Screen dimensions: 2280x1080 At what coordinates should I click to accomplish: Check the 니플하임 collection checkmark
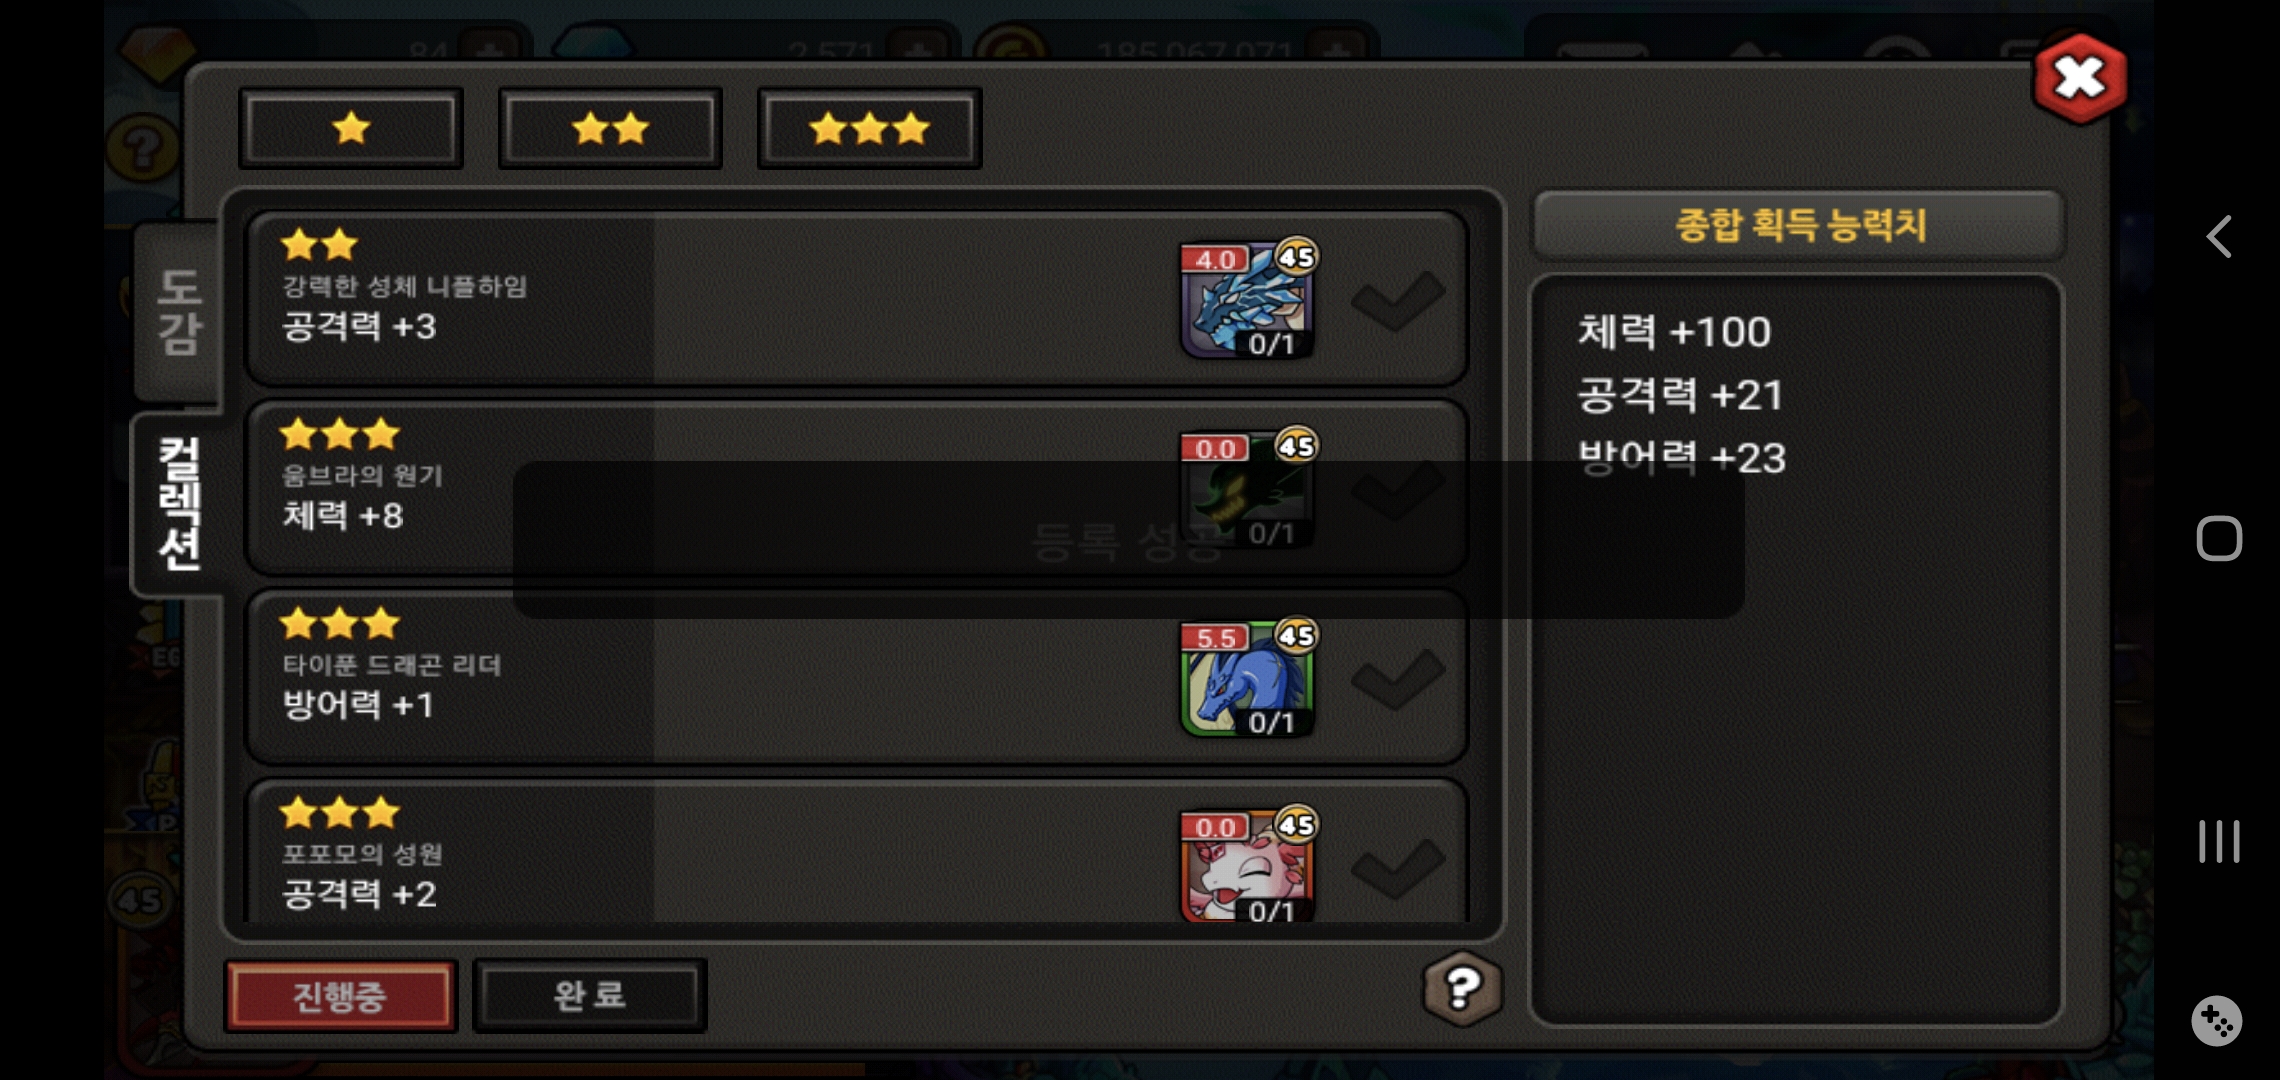coord(1398,300)
